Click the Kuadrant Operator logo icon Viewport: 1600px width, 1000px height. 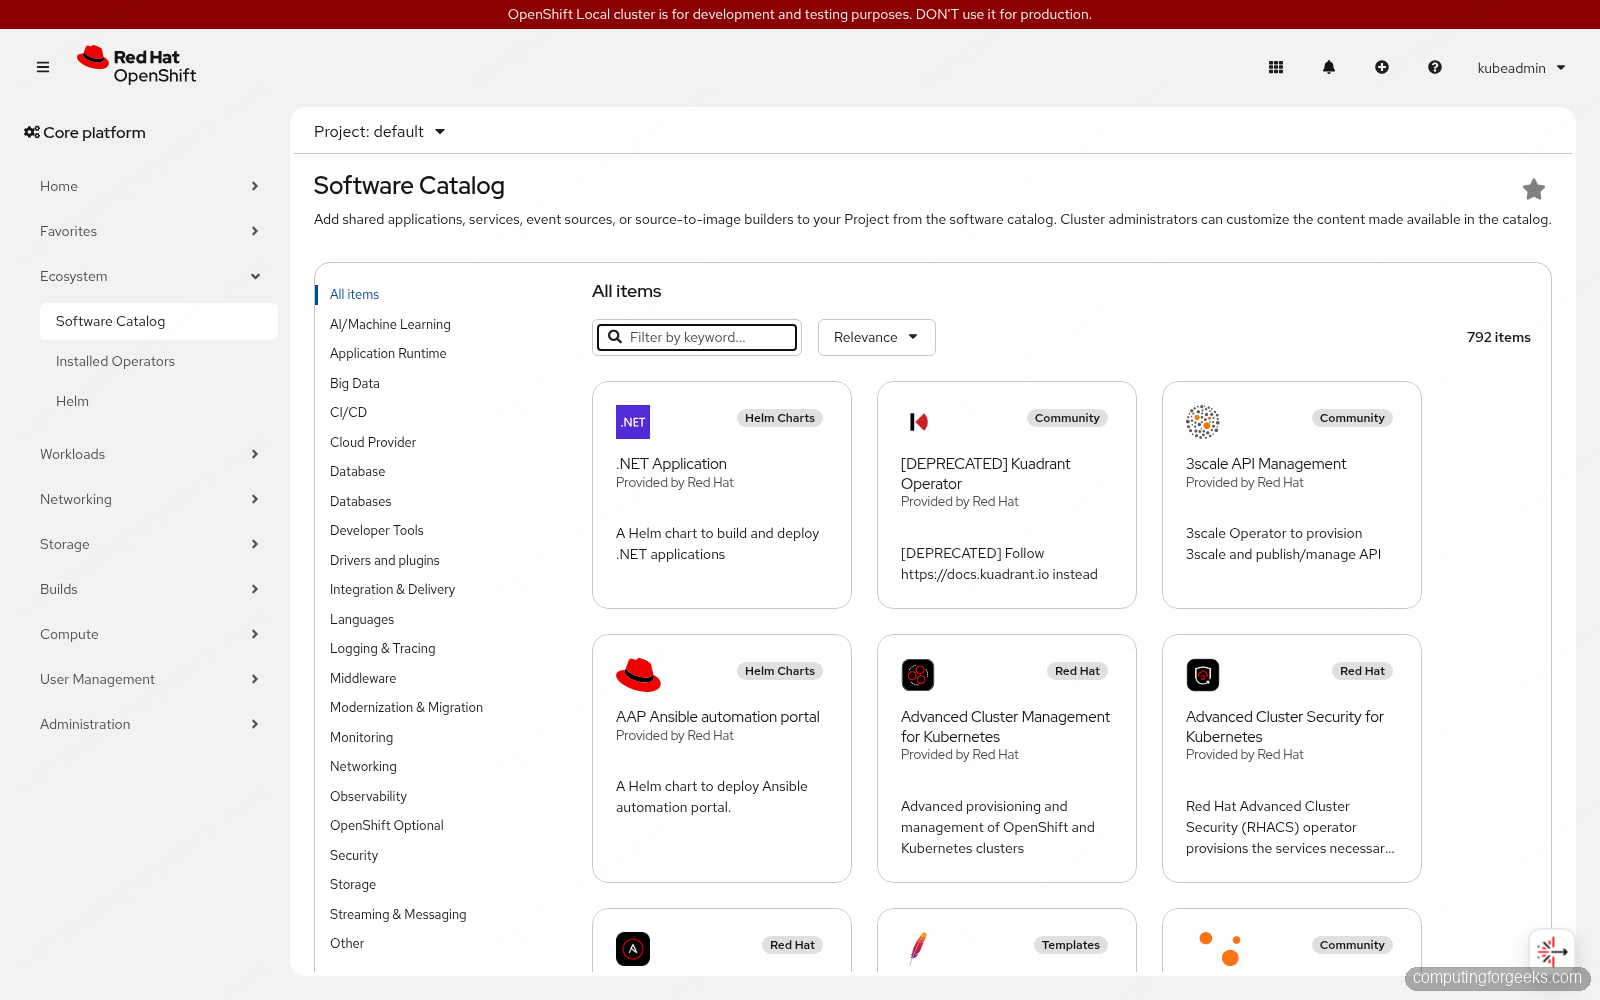point(918,422)
